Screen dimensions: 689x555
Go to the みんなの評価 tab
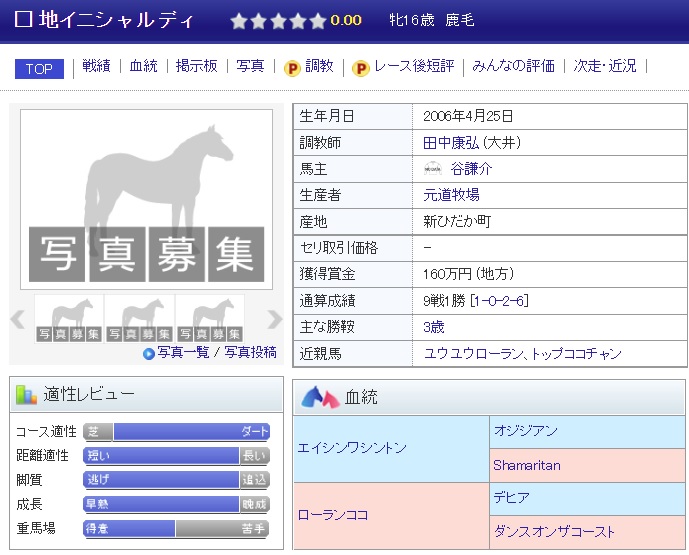[x=513, y=67]
